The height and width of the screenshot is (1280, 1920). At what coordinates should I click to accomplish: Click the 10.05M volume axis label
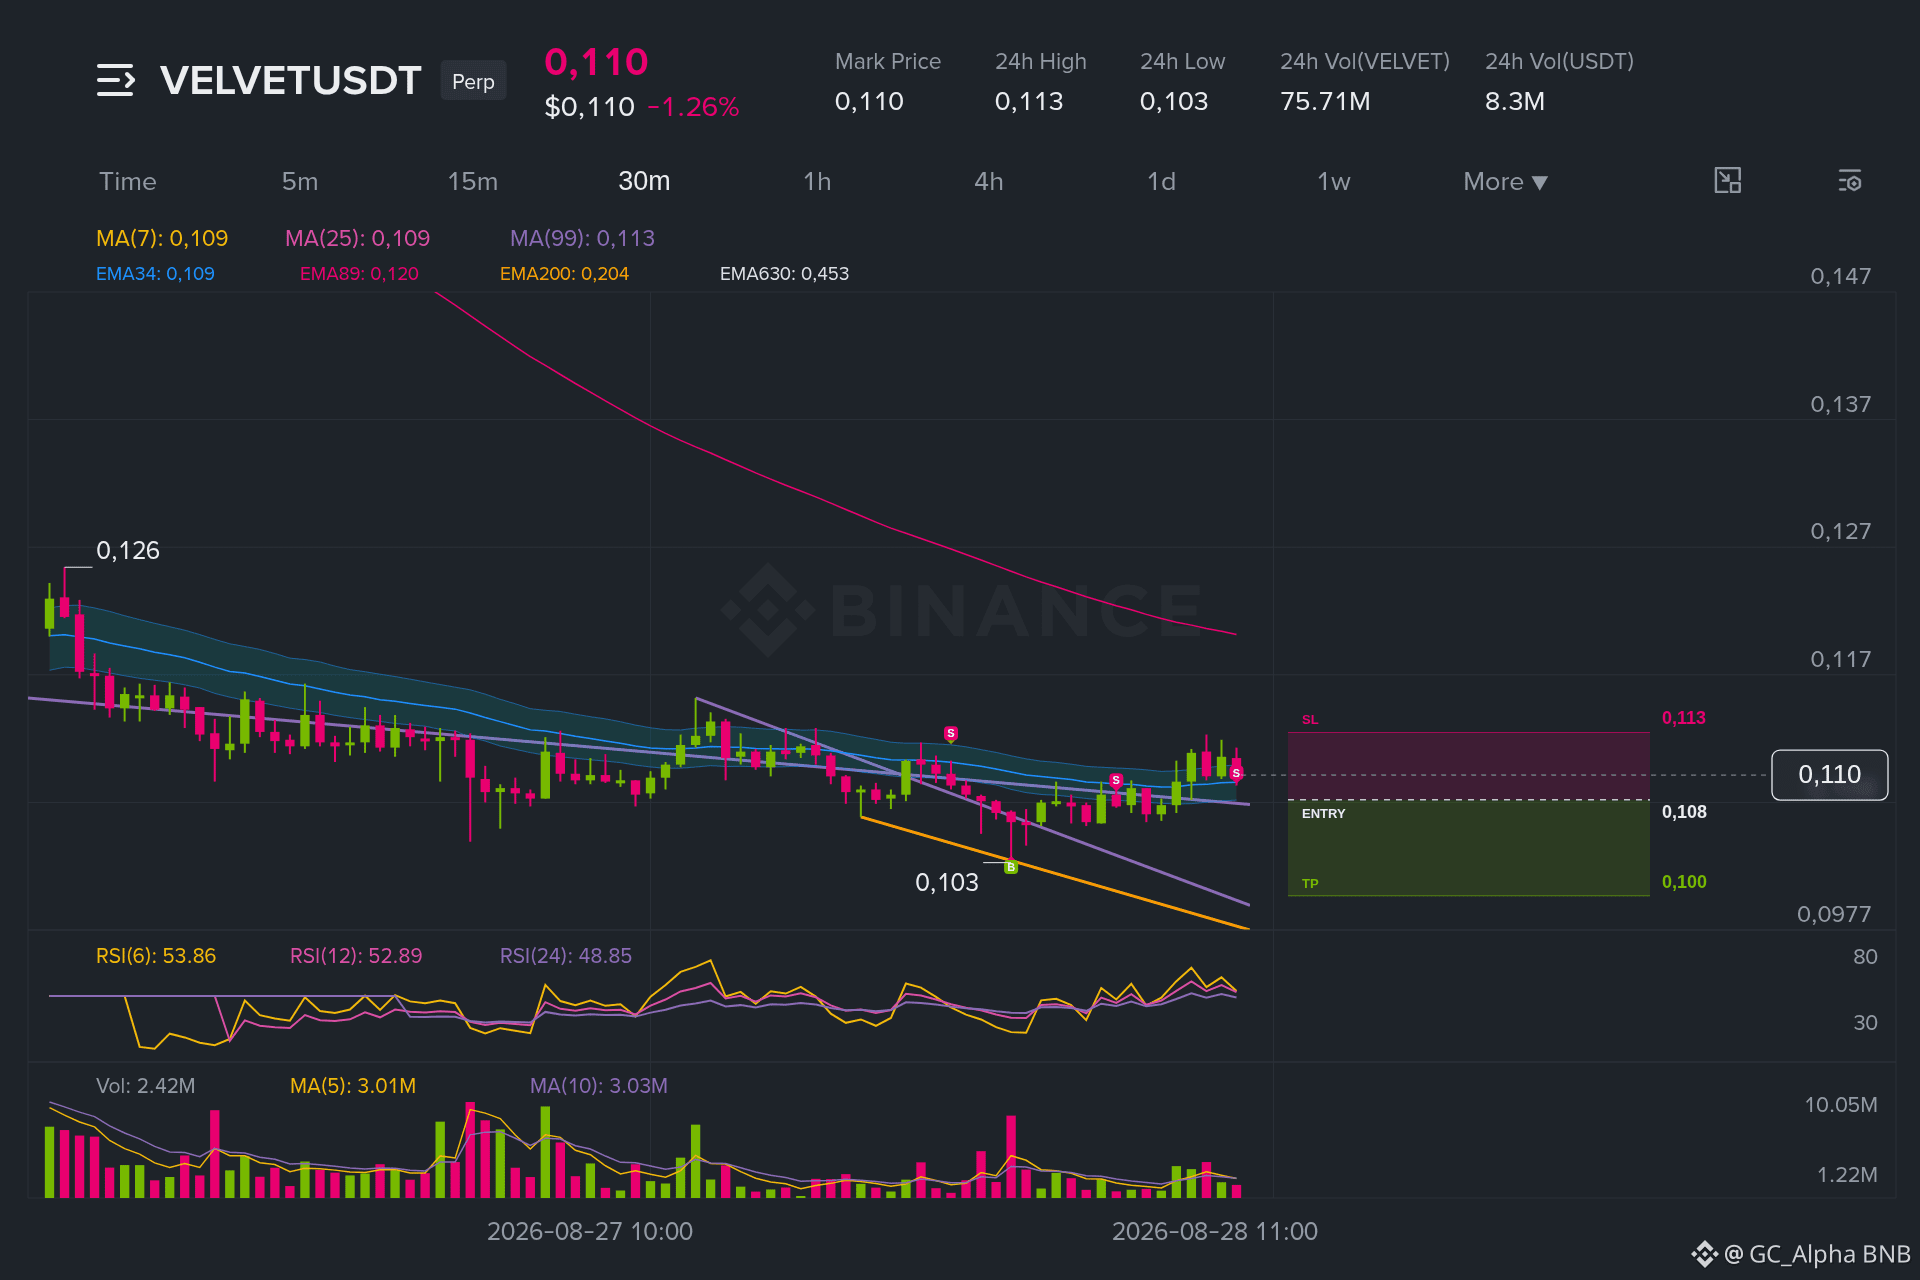(x=1840, y=1105)
